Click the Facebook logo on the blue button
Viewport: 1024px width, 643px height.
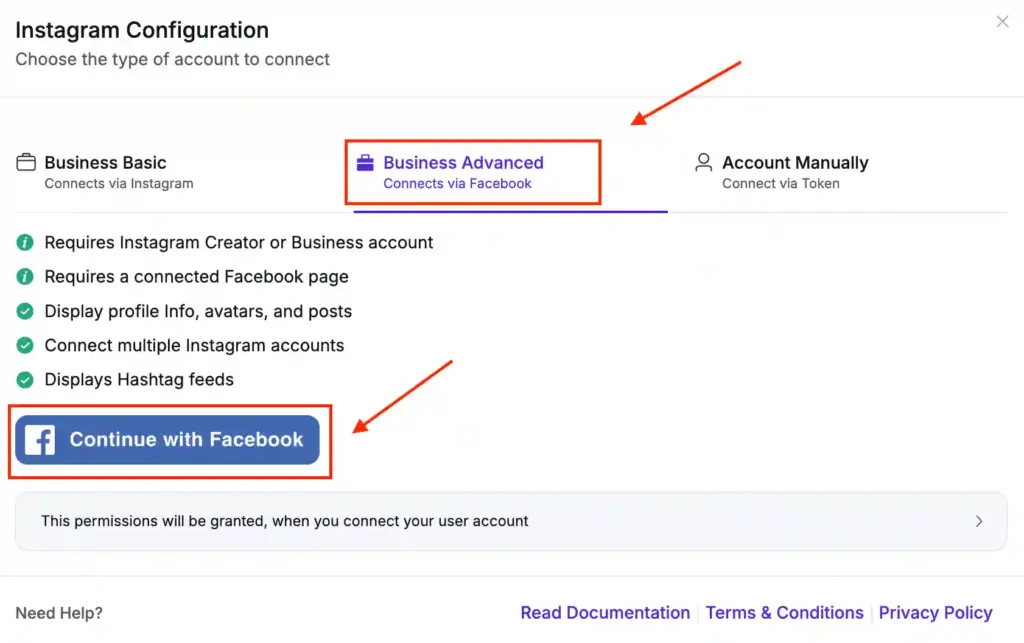coord(40,439)
